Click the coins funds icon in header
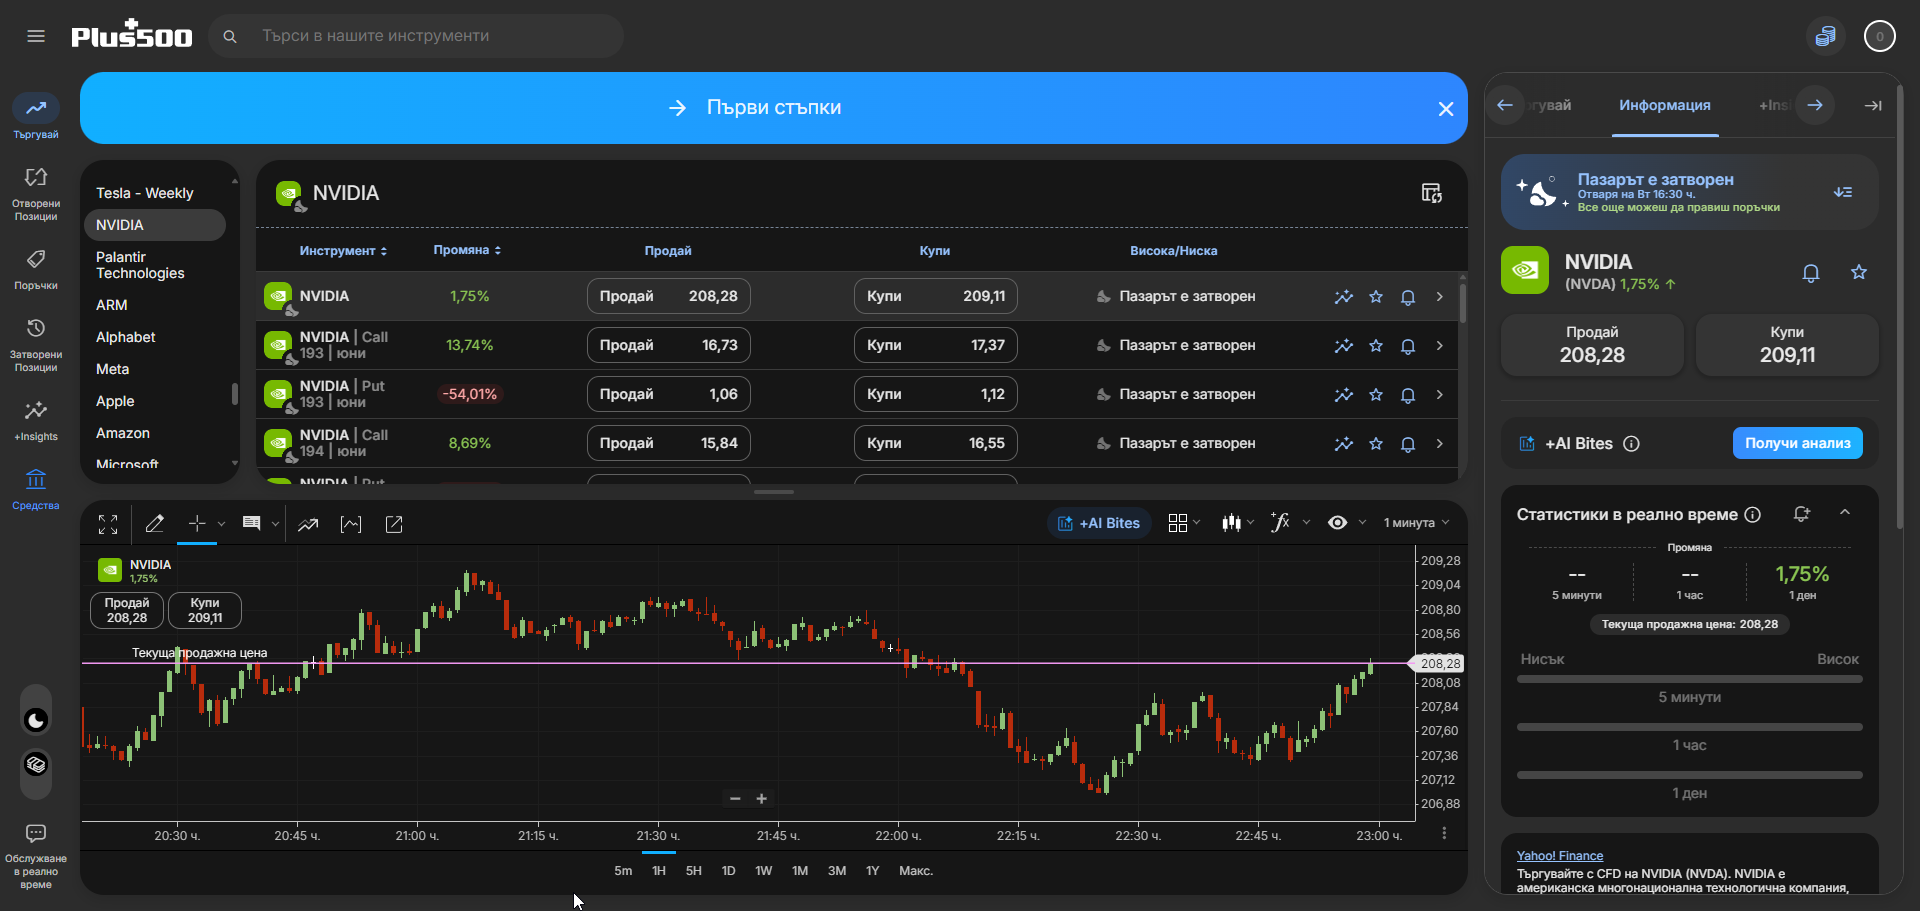 pos(1826,36)
